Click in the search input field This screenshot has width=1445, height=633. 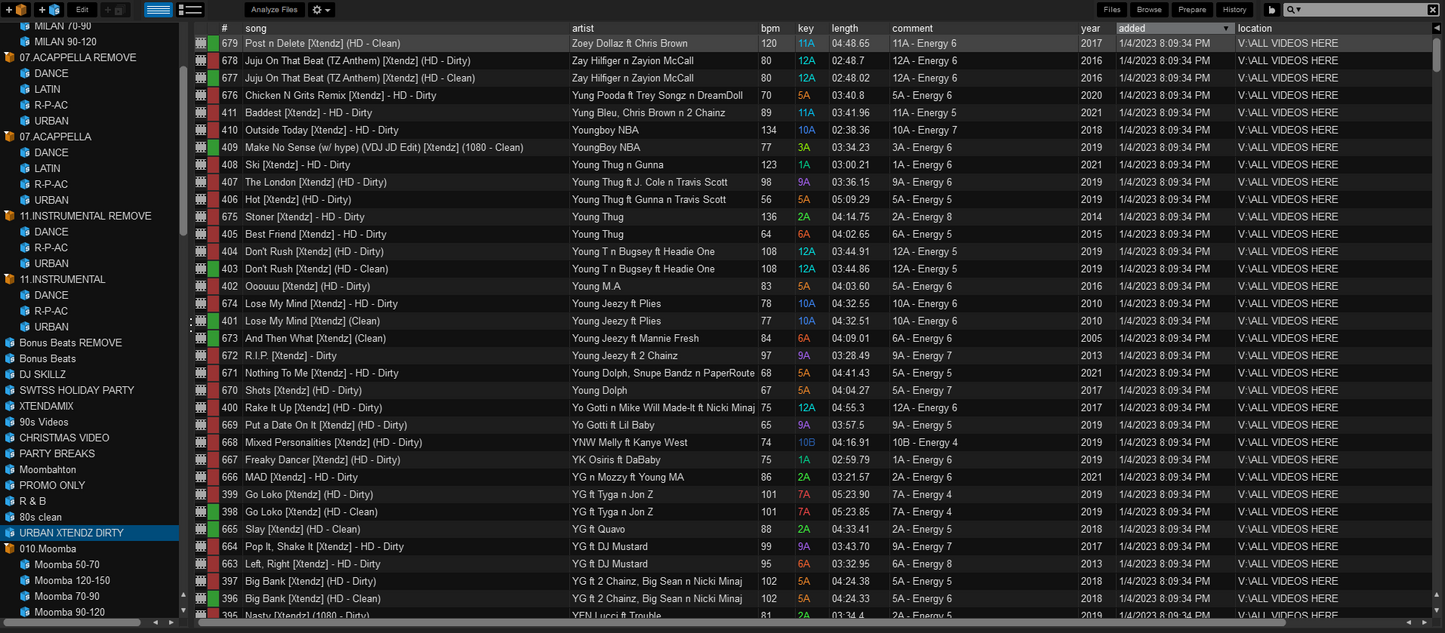tap(1362, 10)
